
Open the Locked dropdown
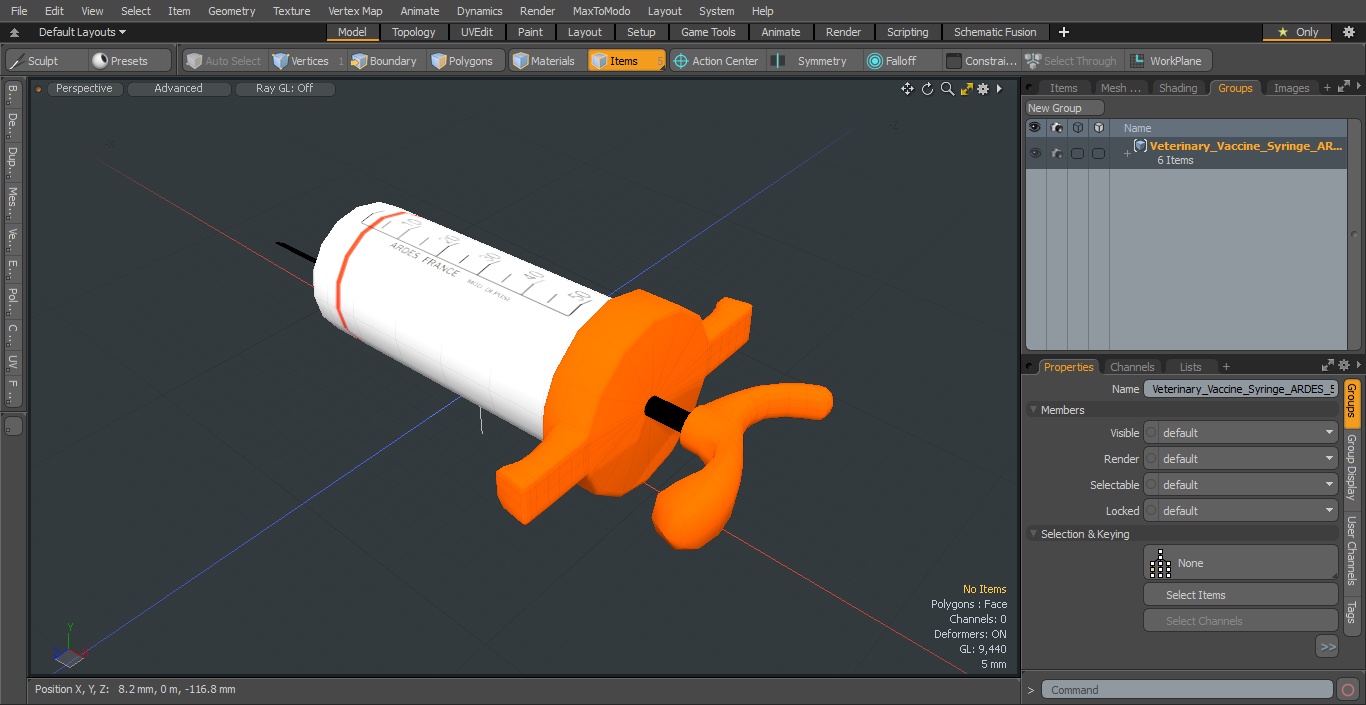point(1240,511)
